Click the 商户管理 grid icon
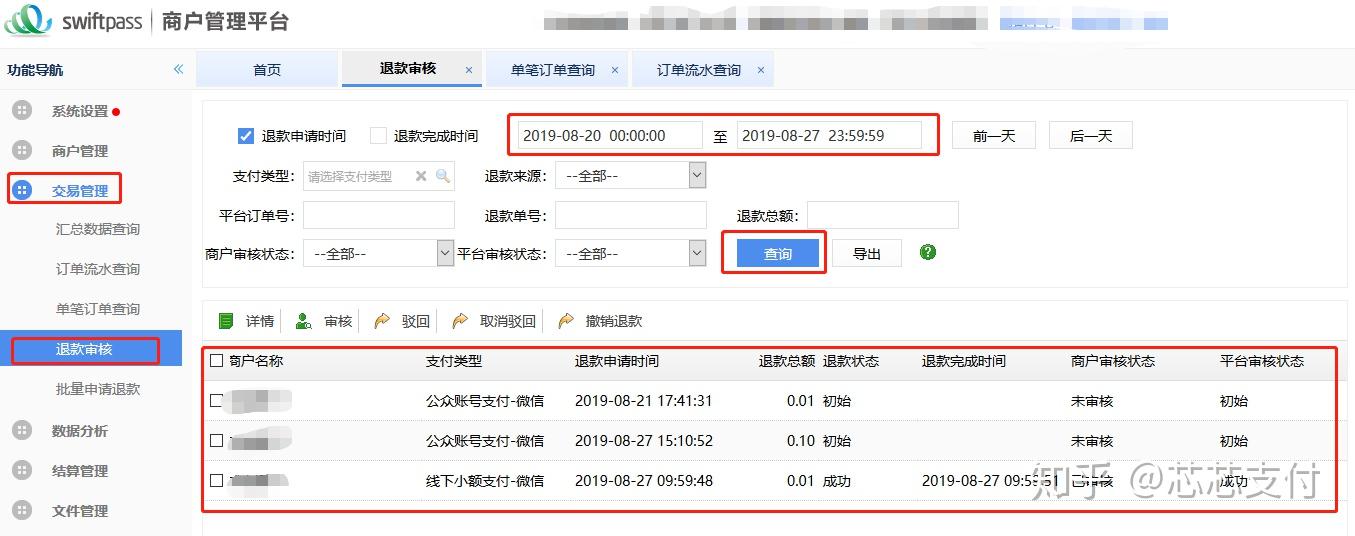 pos(22,150)
